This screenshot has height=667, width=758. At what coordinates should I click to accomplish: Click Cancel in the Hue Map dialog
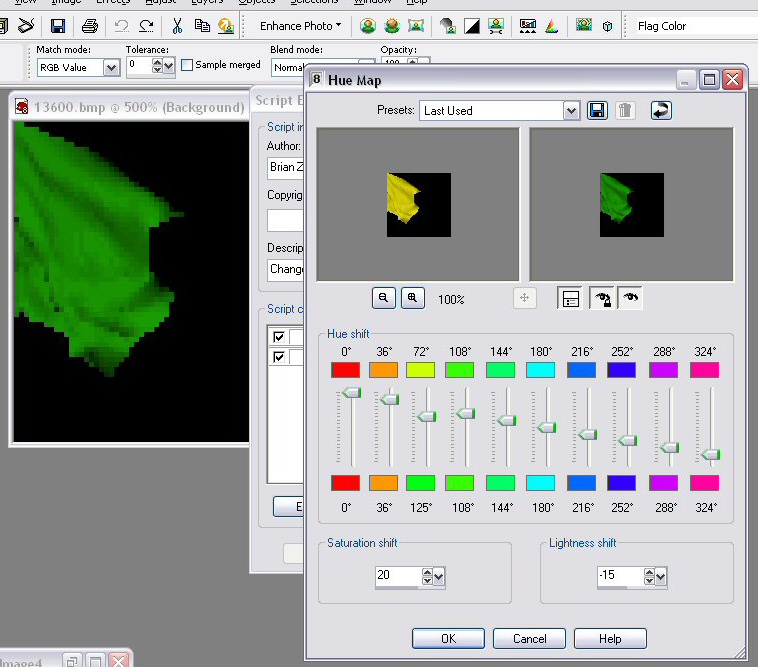pos(529,638)
